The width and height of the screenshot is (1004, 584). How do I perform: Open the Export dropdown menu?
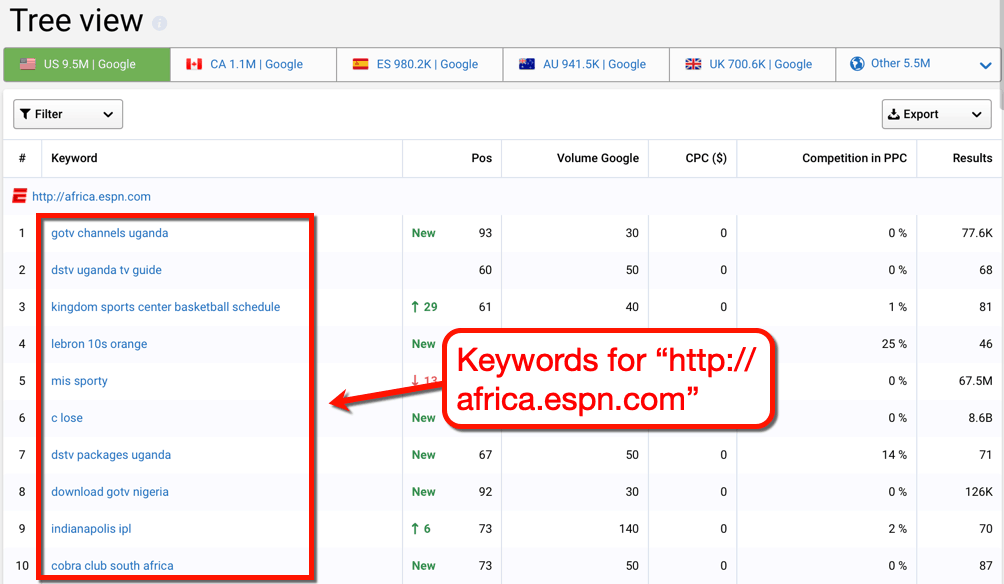(x=936, y=114)
